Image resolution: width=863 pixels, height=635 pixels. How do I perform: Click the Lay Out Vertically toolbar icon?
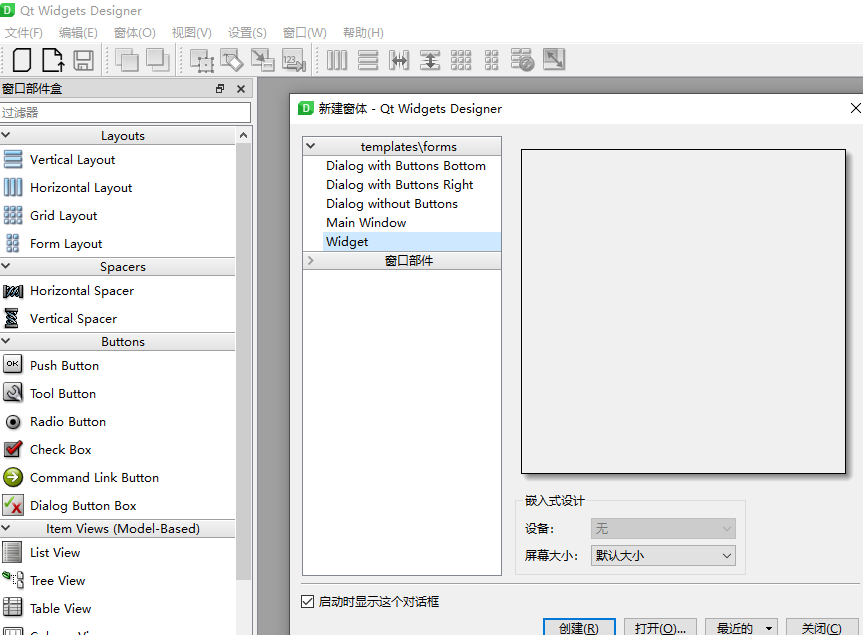368,60
